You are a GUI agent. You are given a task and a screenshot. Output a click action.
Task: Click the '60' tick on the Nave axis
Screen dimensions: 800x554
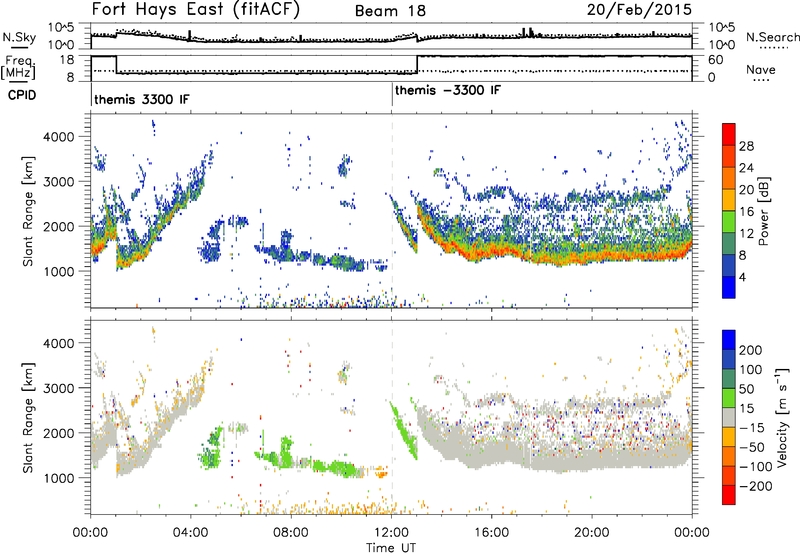(x=716, y=60)
